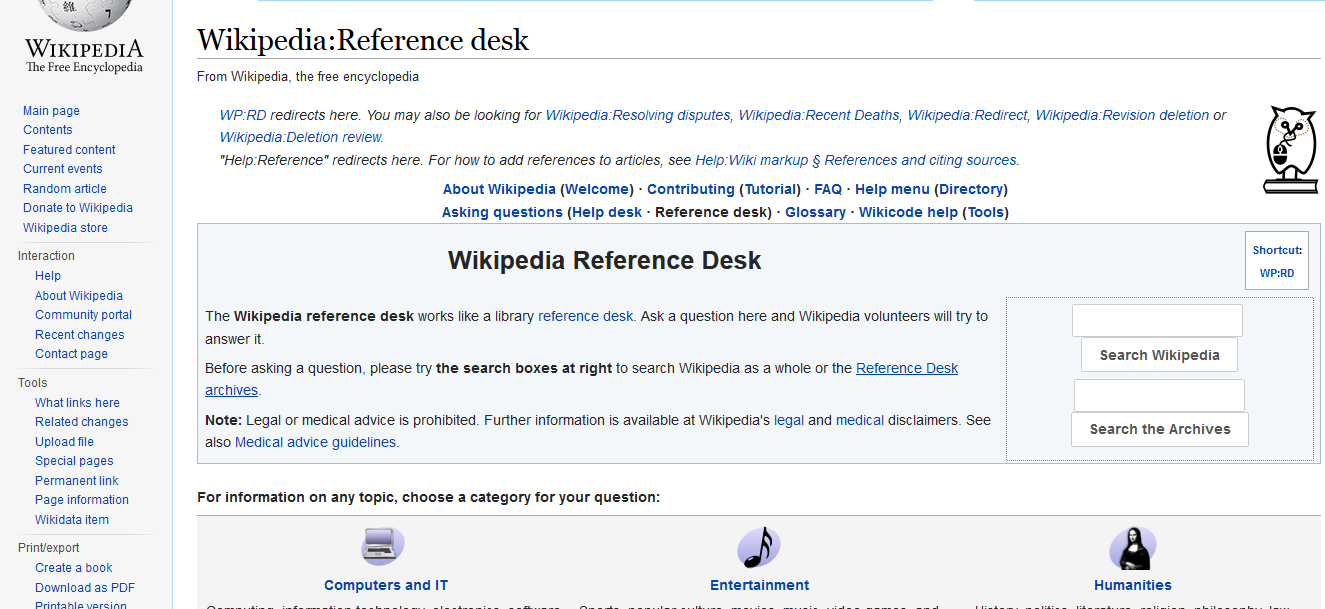Image resolution: width=1325 pixels, height=609 pixels.
Task: Open the Glossary navigation link
Action: [x=815, y=212]
